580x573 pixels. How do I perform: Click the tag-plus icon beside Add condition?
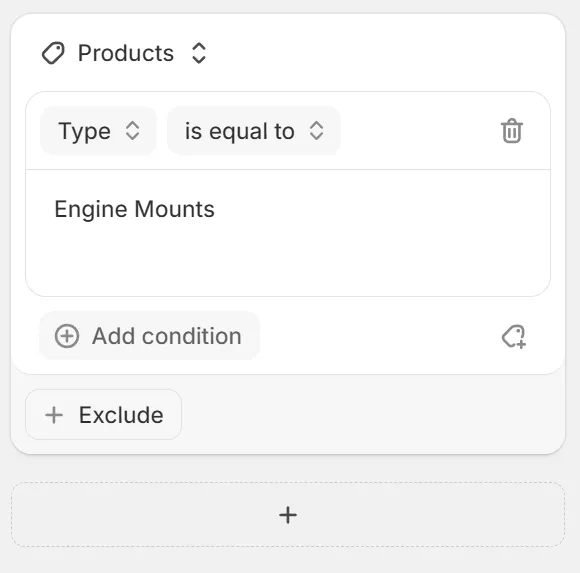coord(514,336)
